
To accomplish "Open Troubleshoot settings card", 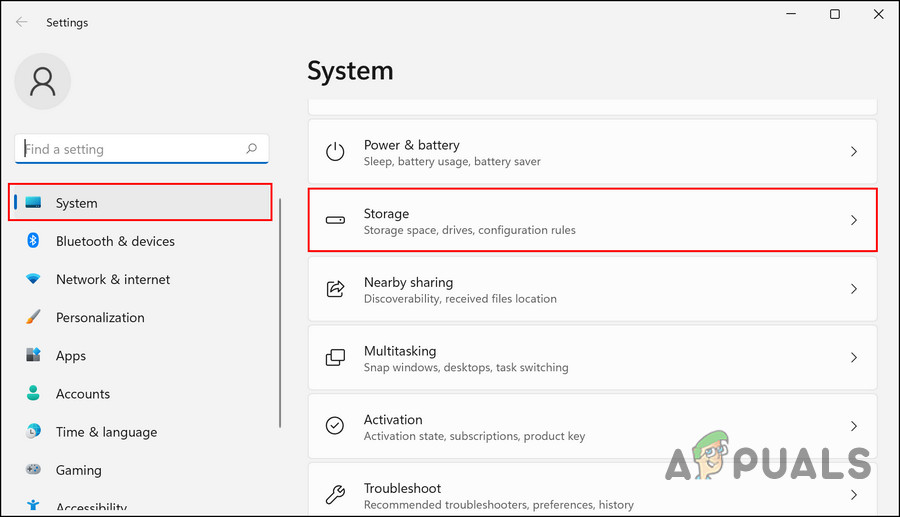I will tap(592, 489).
